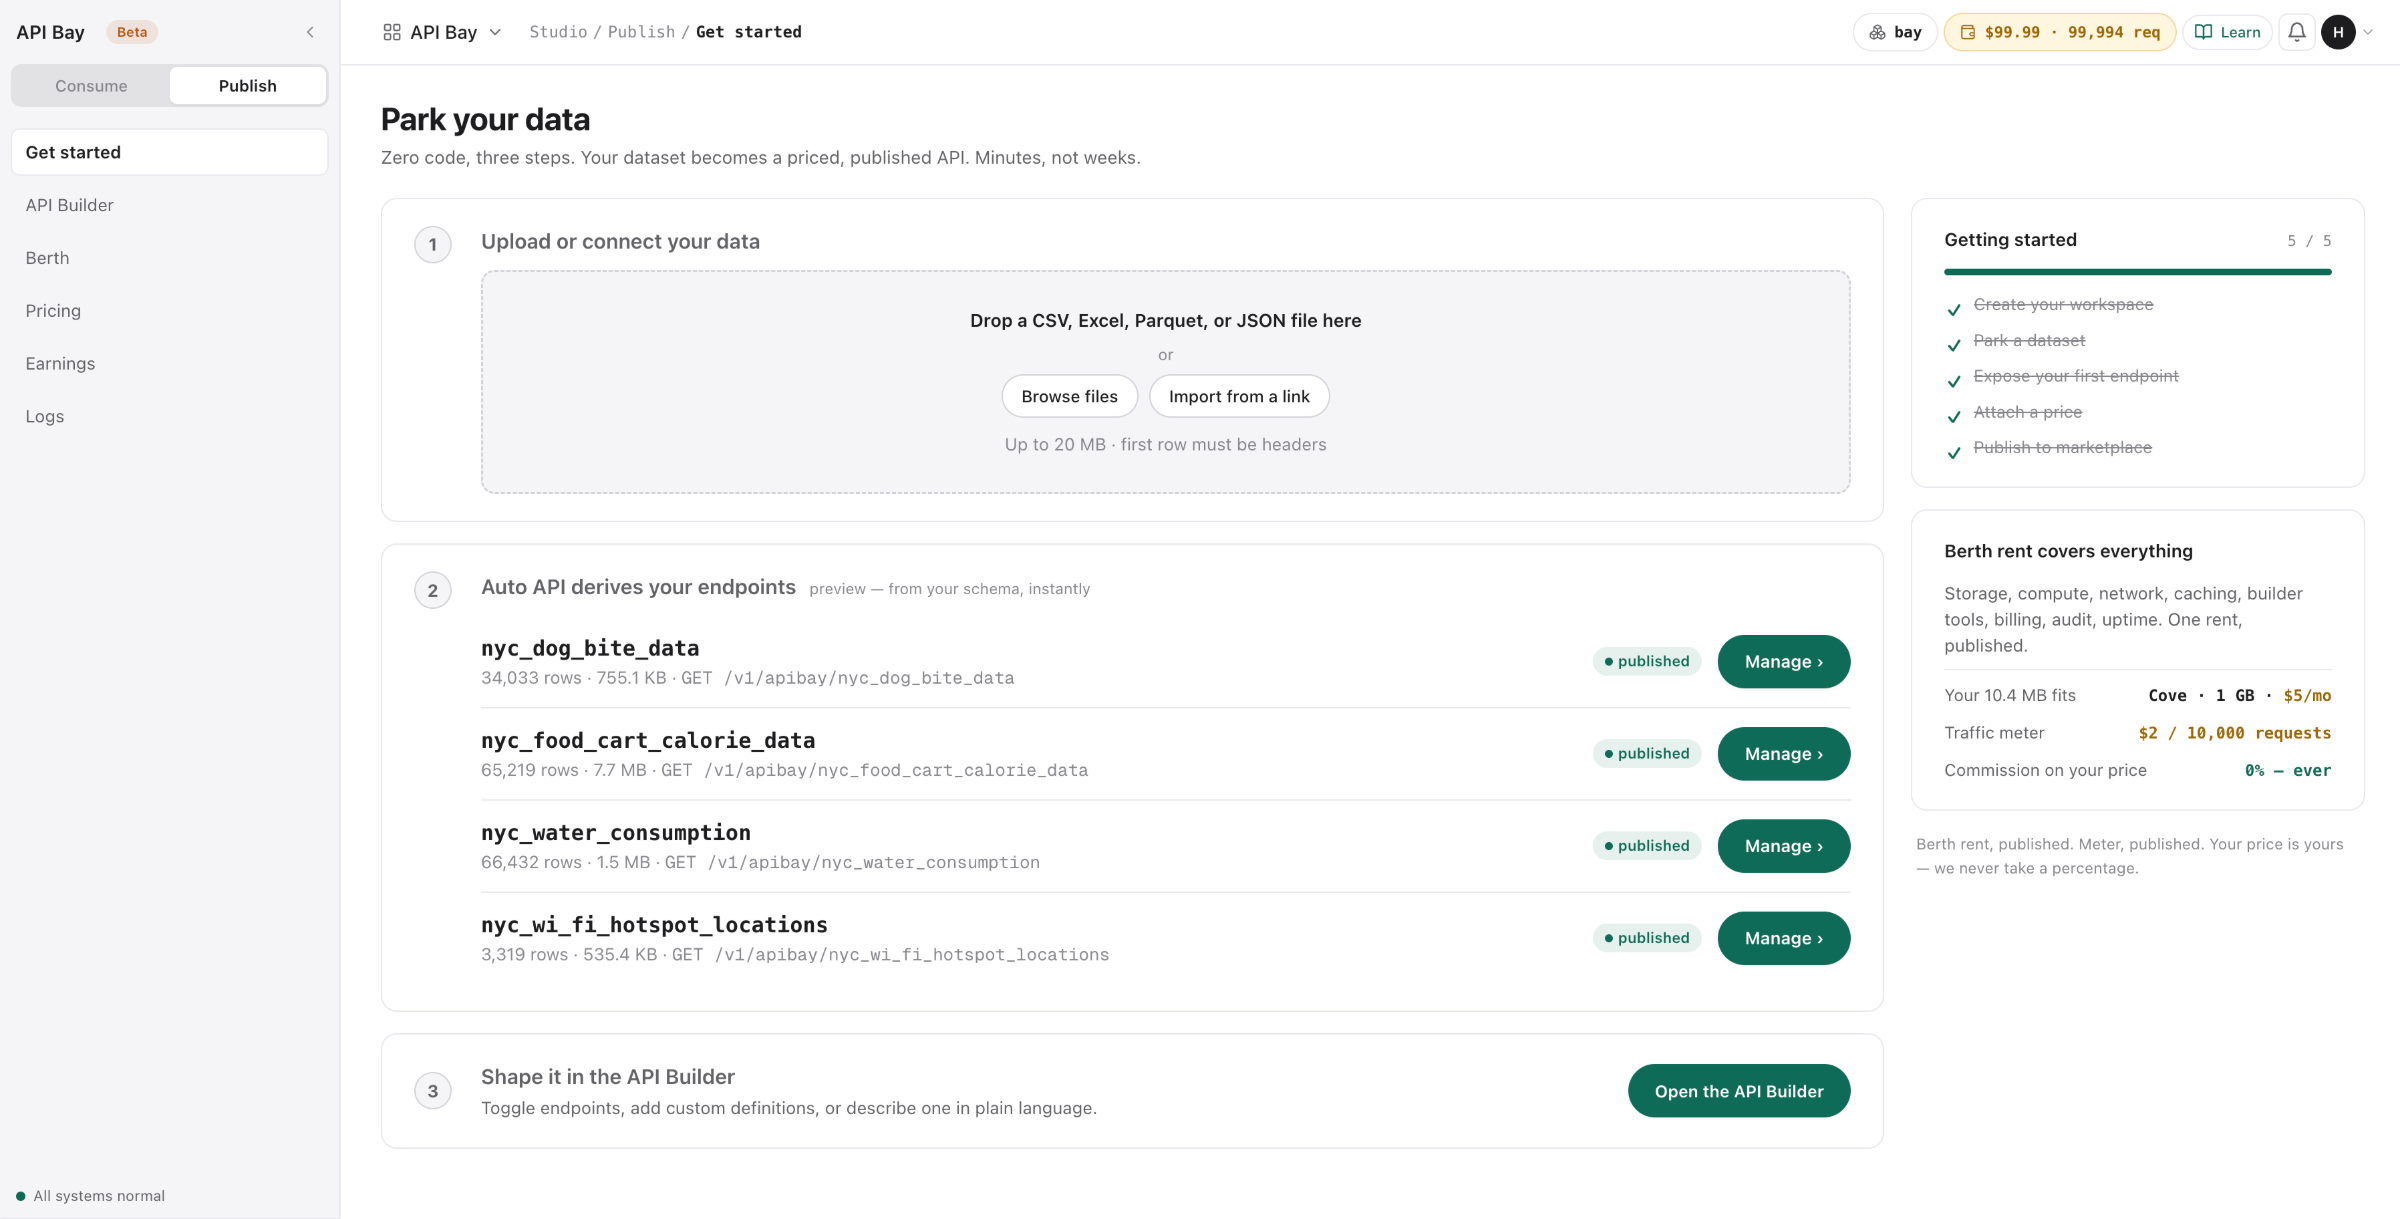Manage nyc_food_cart_calorie_data endpoint

[1784, 754]
